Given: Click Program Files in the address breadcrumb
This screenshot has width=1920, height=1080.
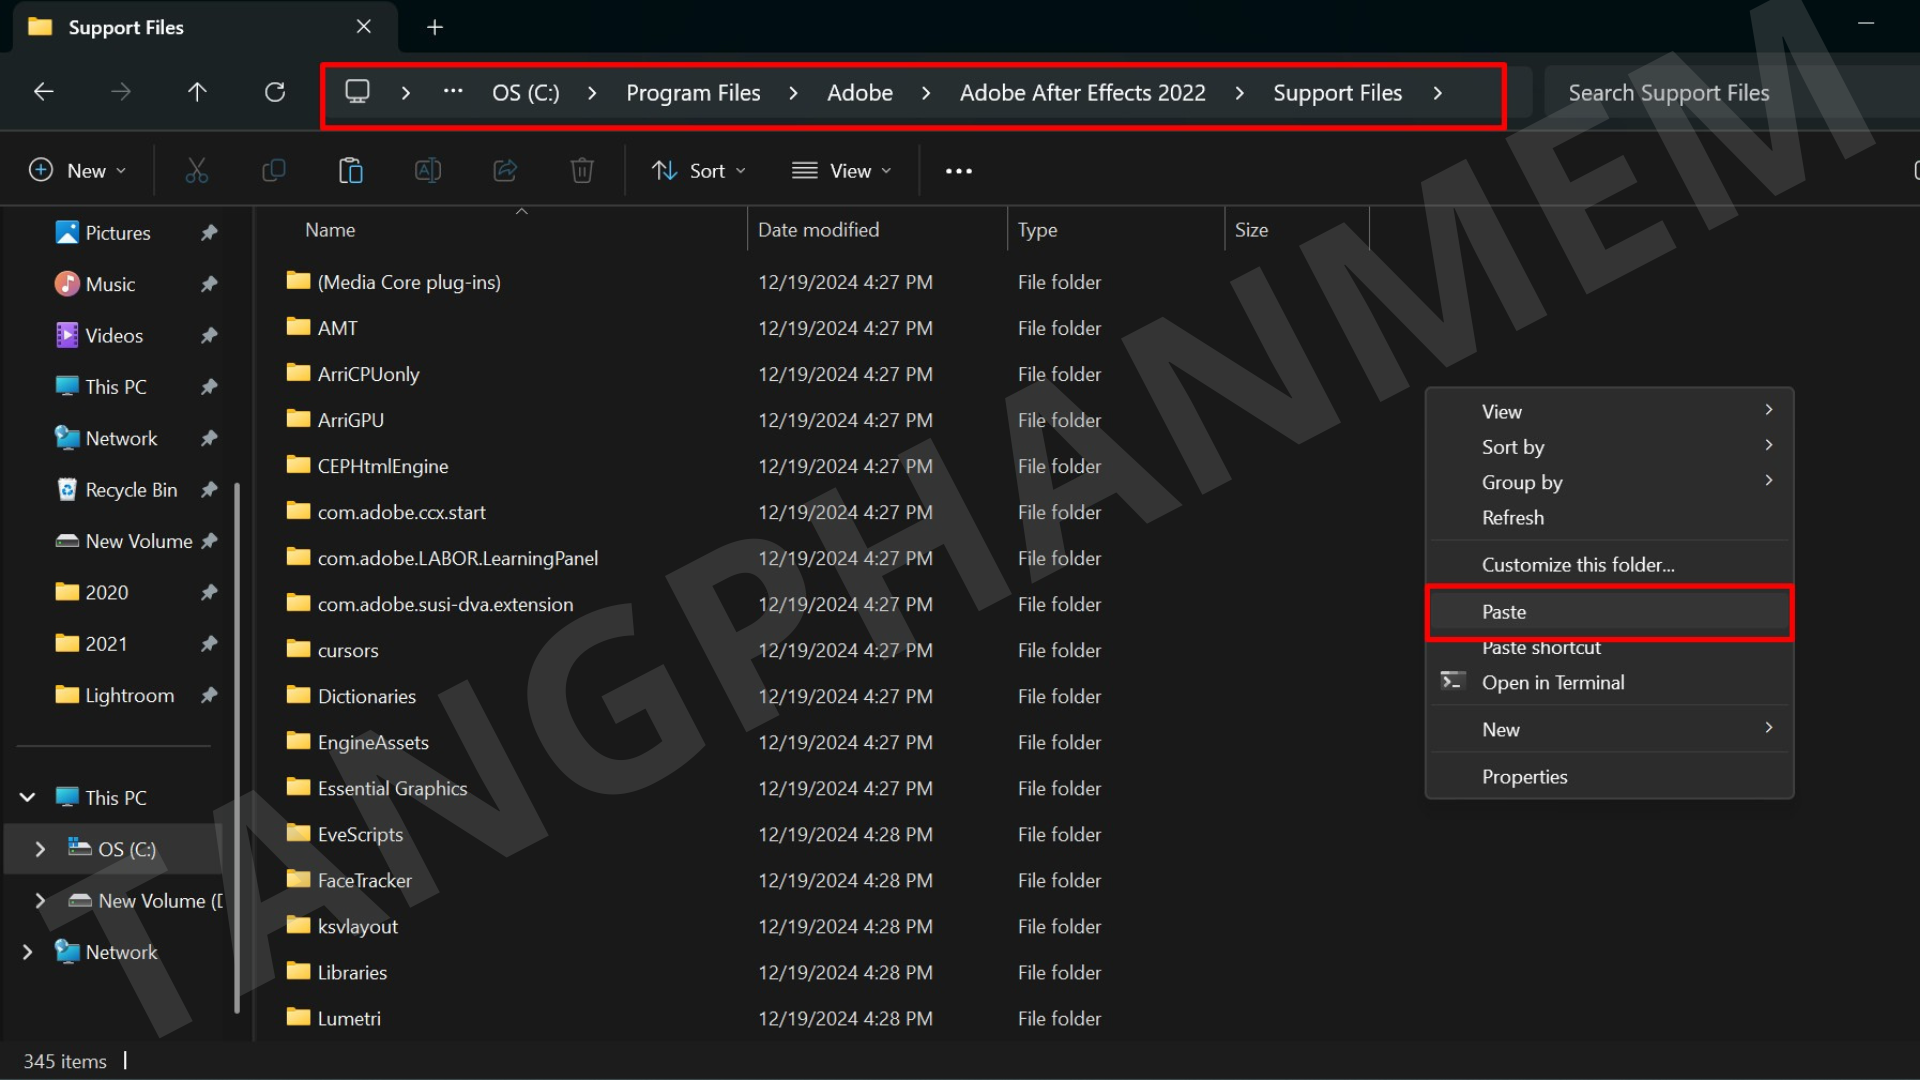Looking at the screenshot, I should coord(693,93).
